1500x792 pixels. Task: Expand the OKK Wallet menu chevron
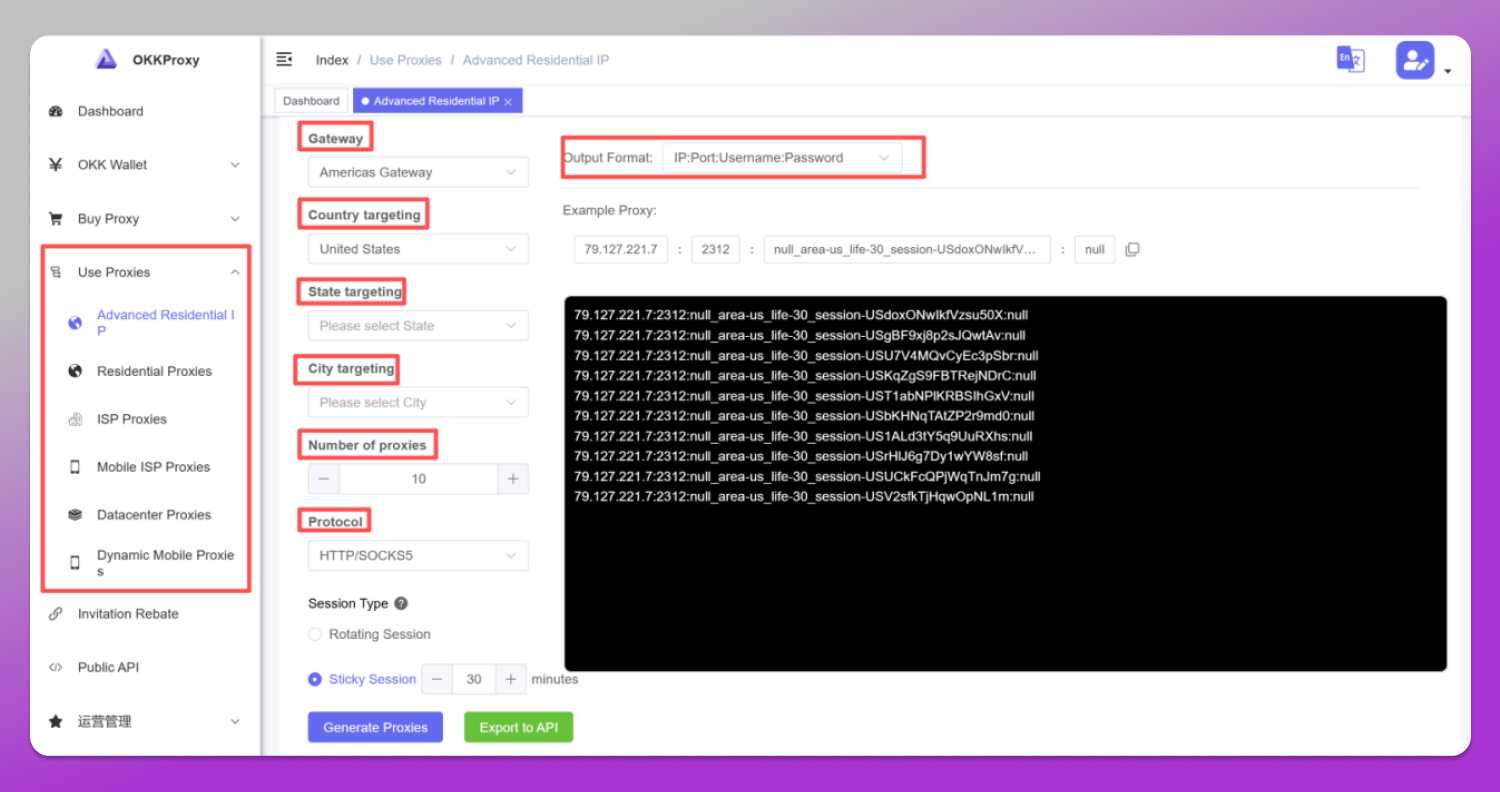pyautogui.click(x=235, y=165)
